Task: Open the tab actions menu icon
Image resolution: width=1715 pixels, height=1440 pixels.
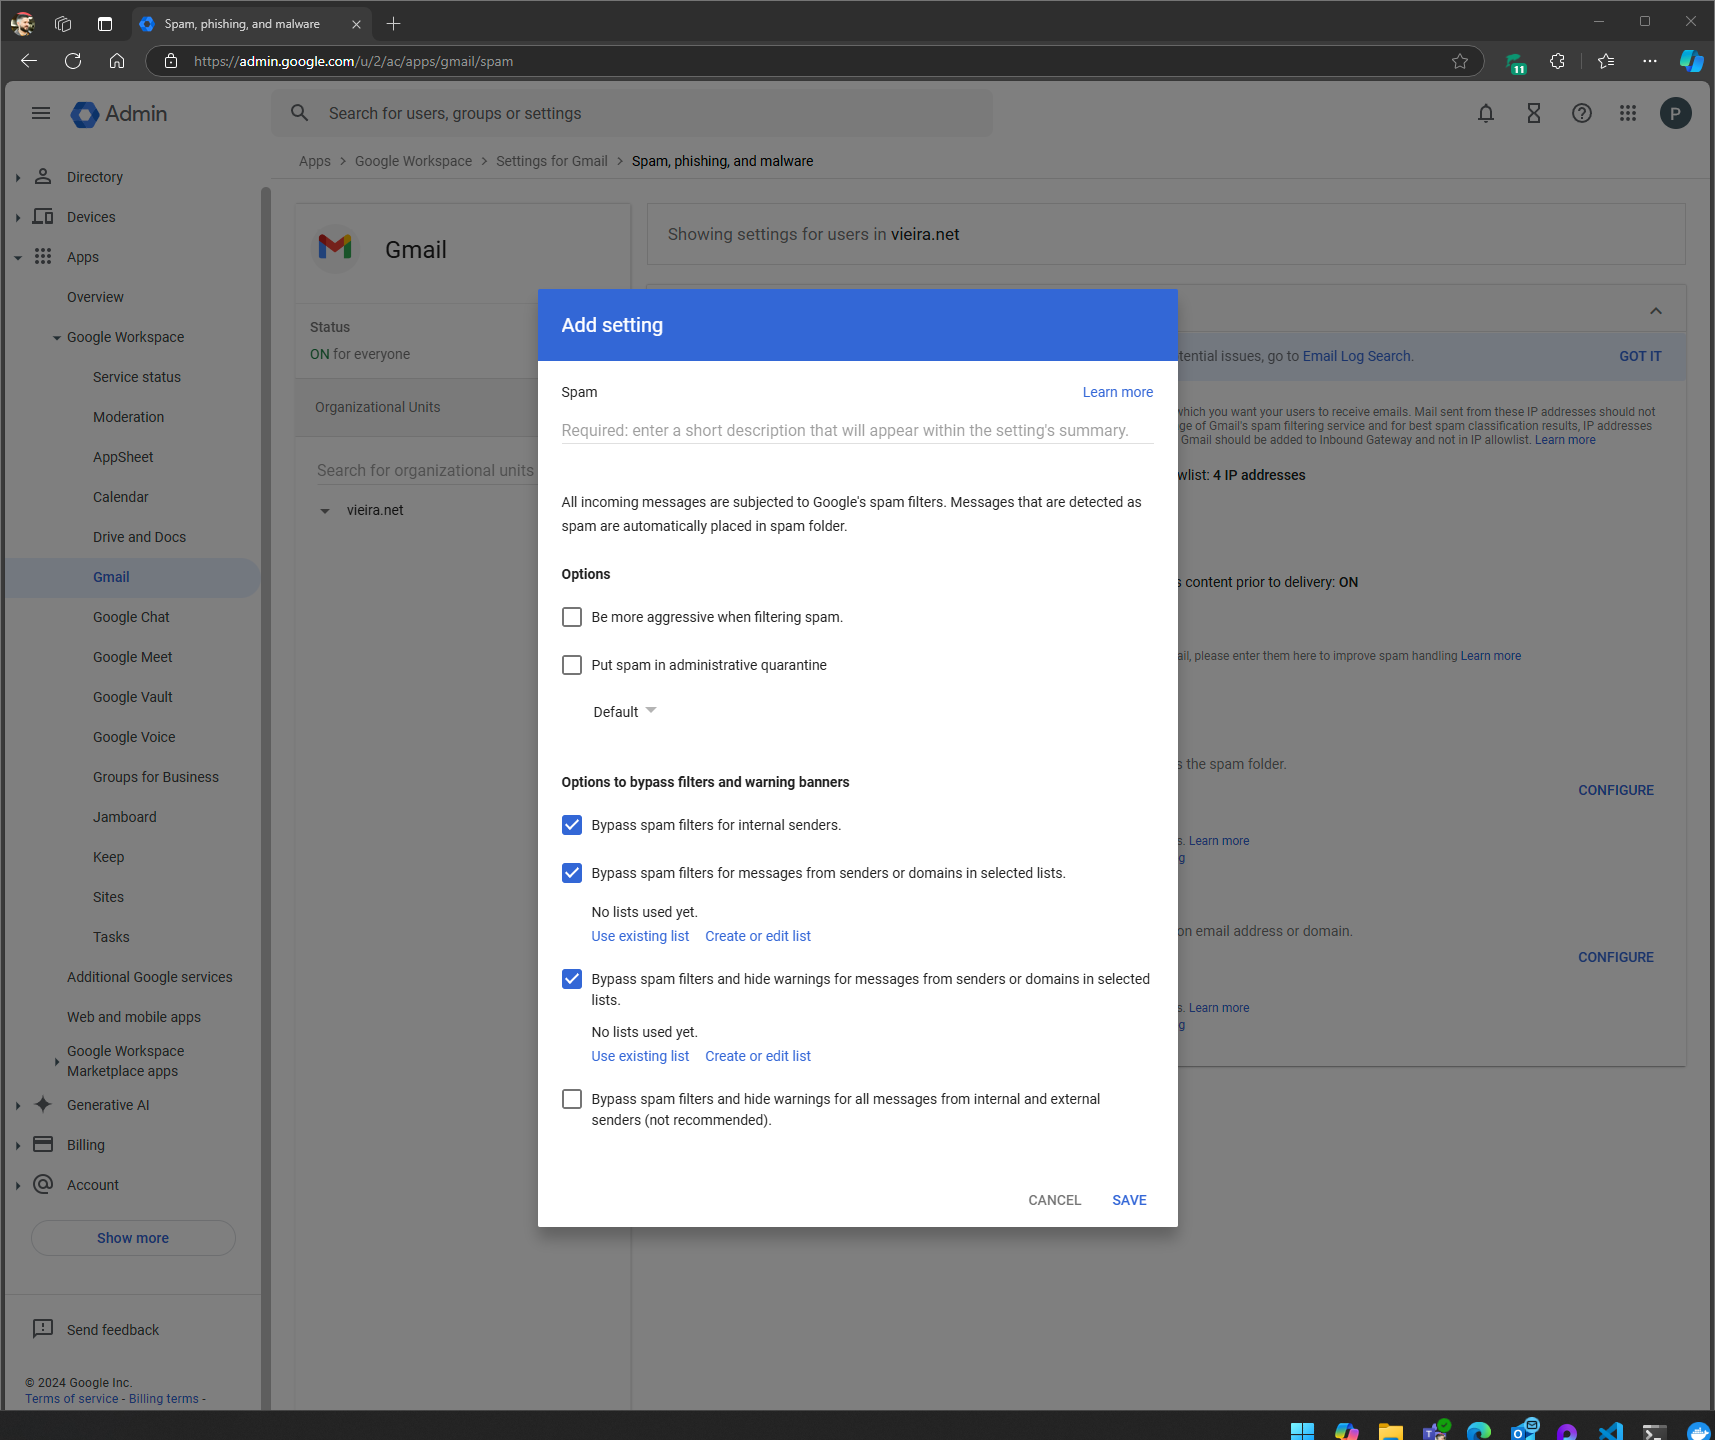Action: pyautogui.click(x=105, y=23)
